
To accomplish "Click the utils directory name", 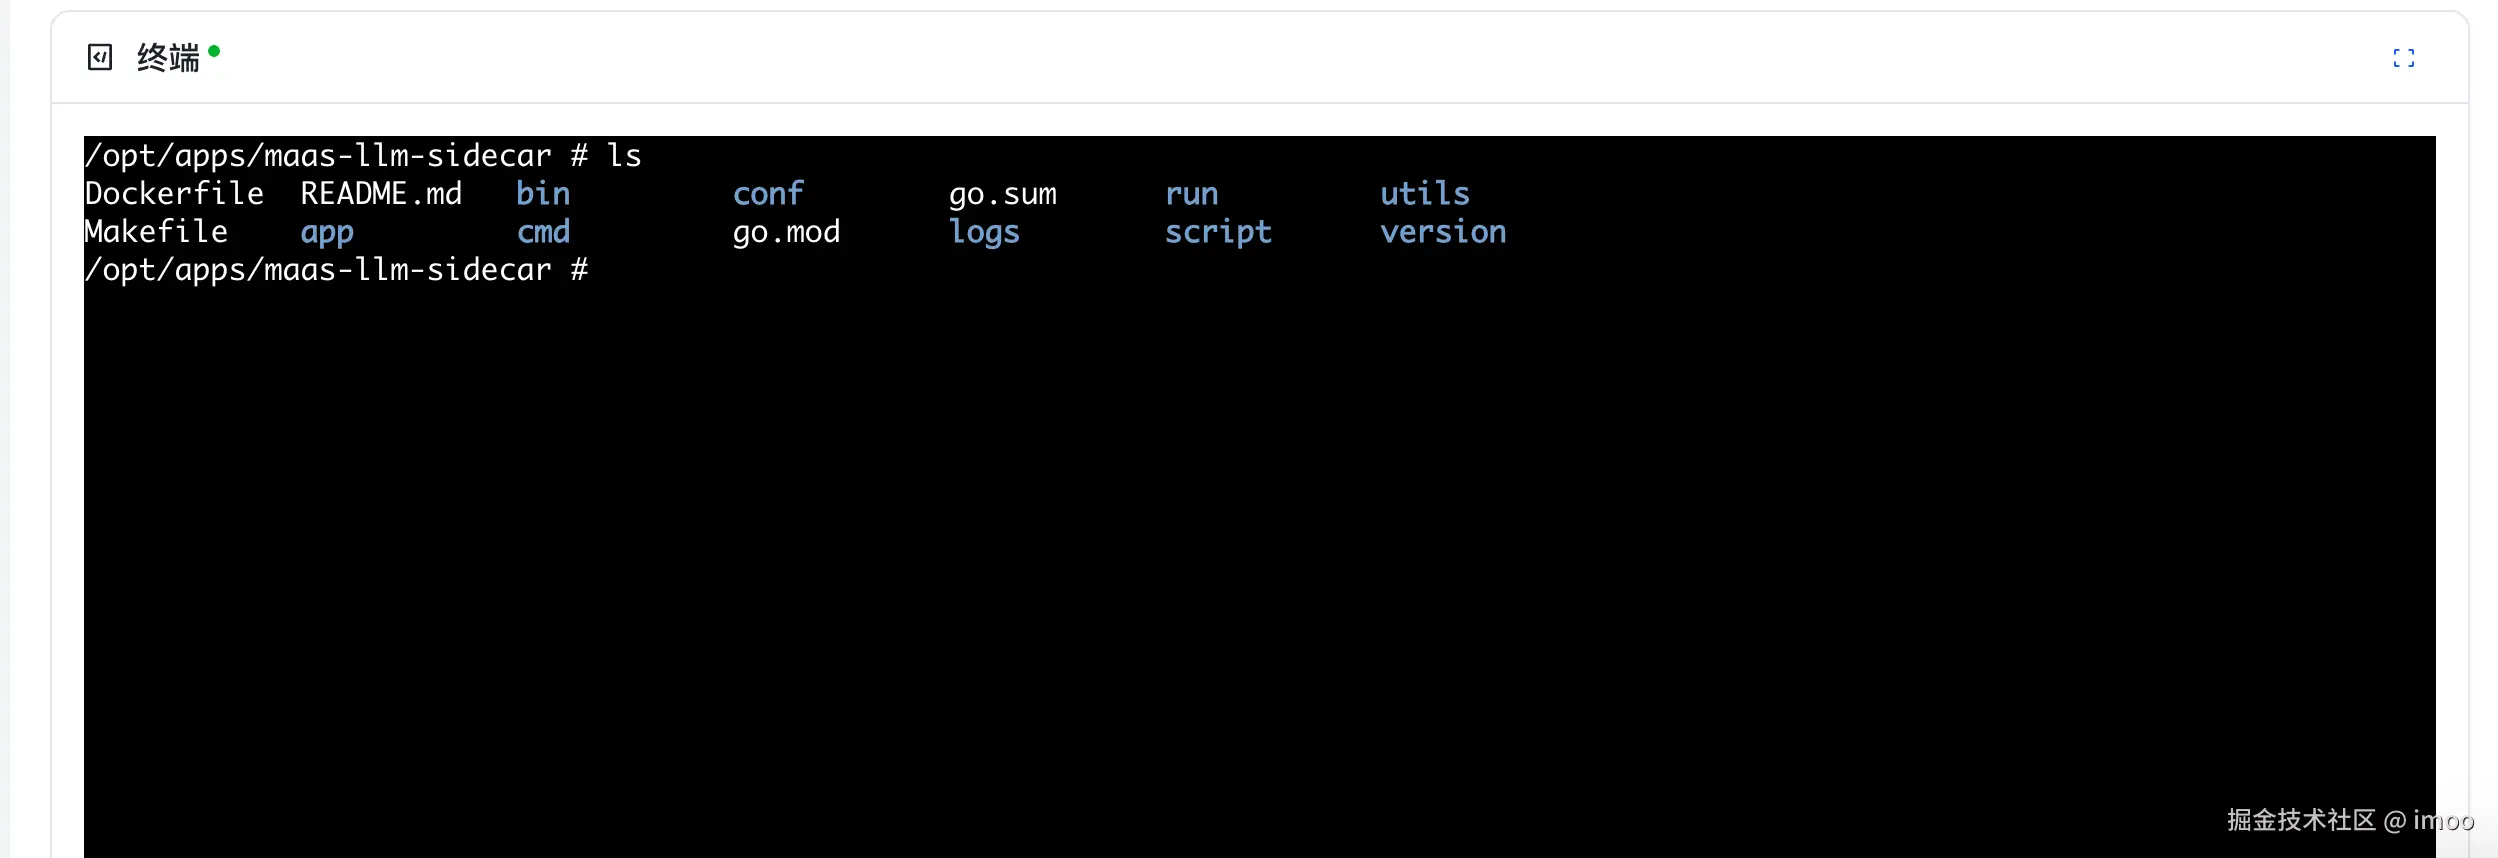I will tap(1425, 194).
